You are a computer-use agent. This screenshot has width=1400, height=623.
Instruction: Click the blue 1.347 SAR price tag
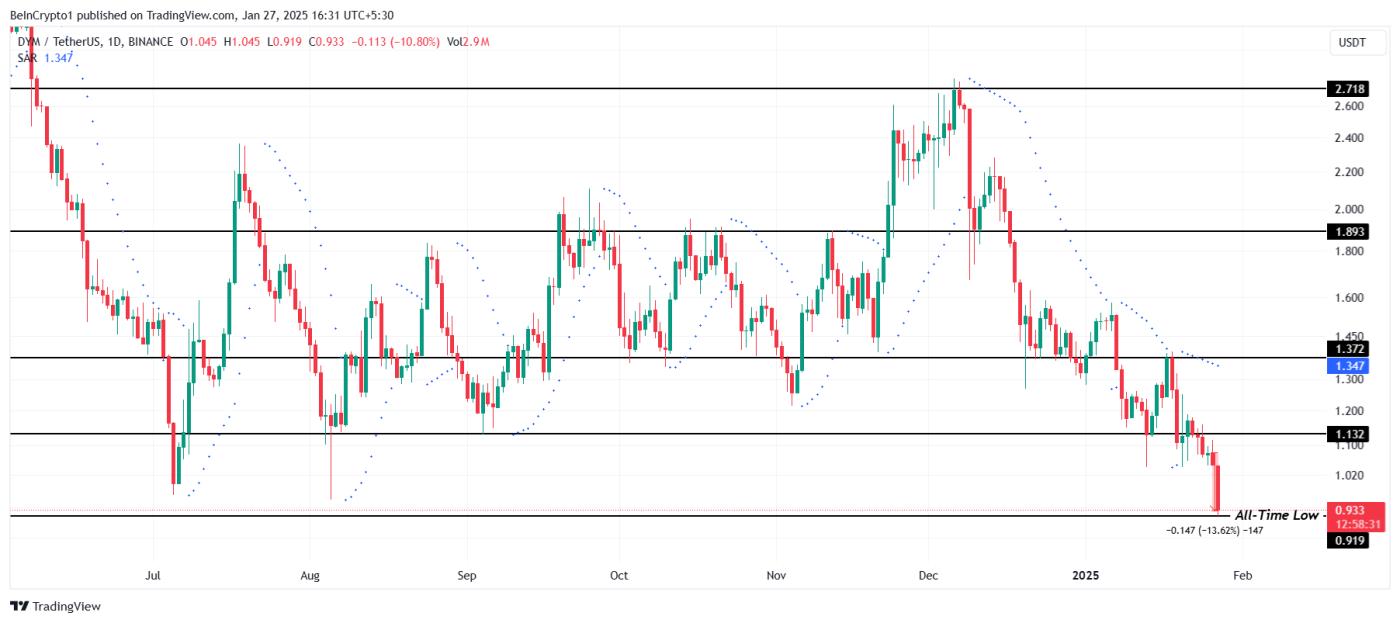(1347, 366)
